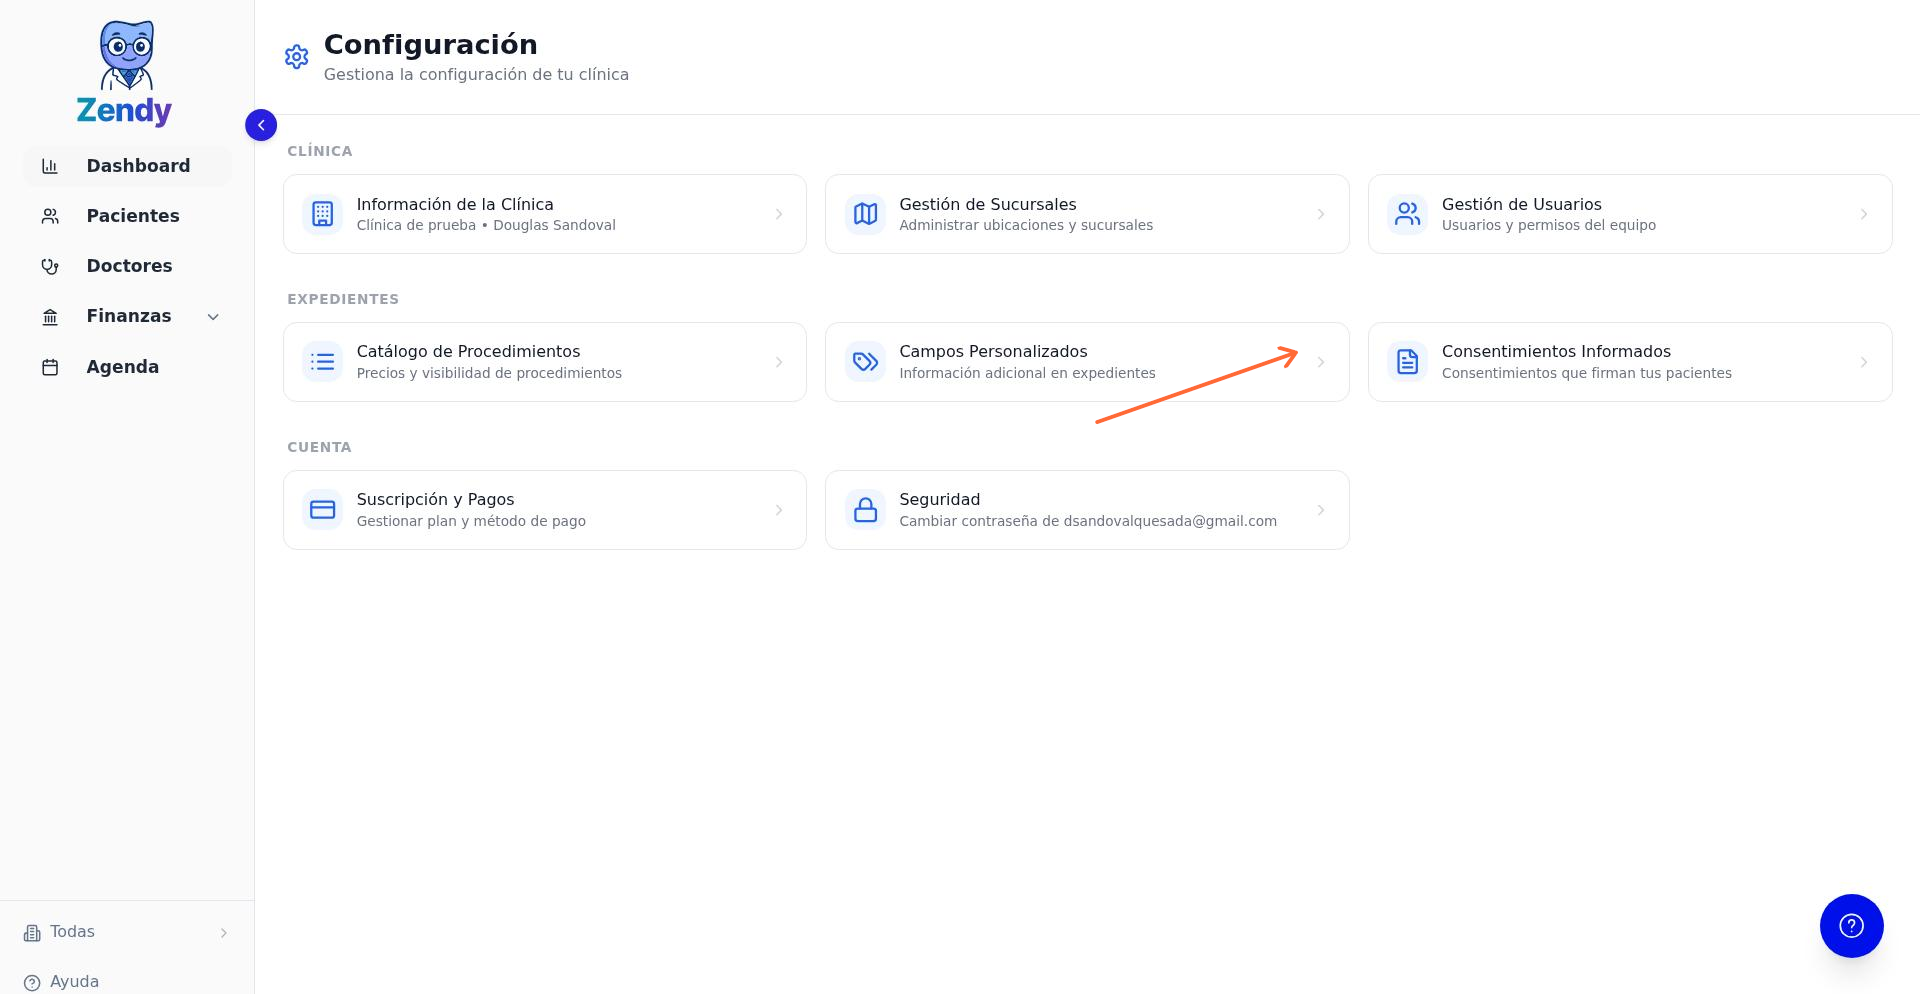This screenshot has height=994, width=1920.
Task: Select Pacientes in the sidebar
Action: pos(133,215)
